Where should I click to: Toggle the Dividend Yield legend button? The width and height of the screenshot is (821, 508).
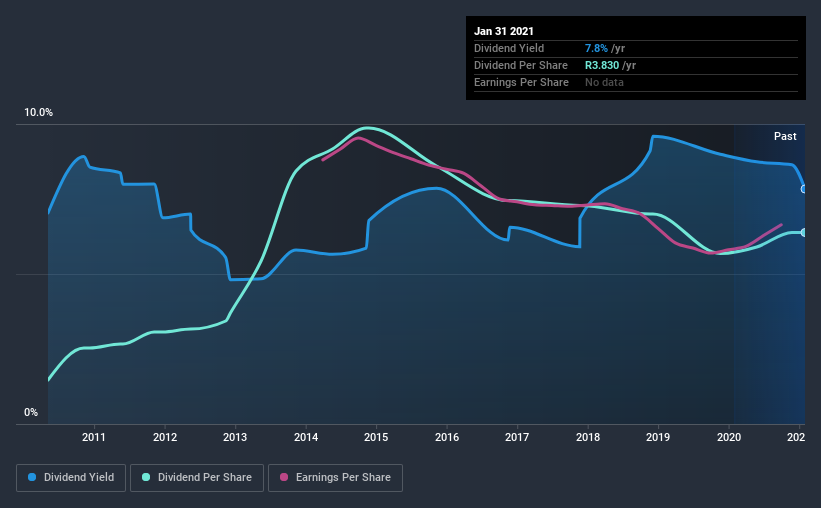[x=71, y=478]
